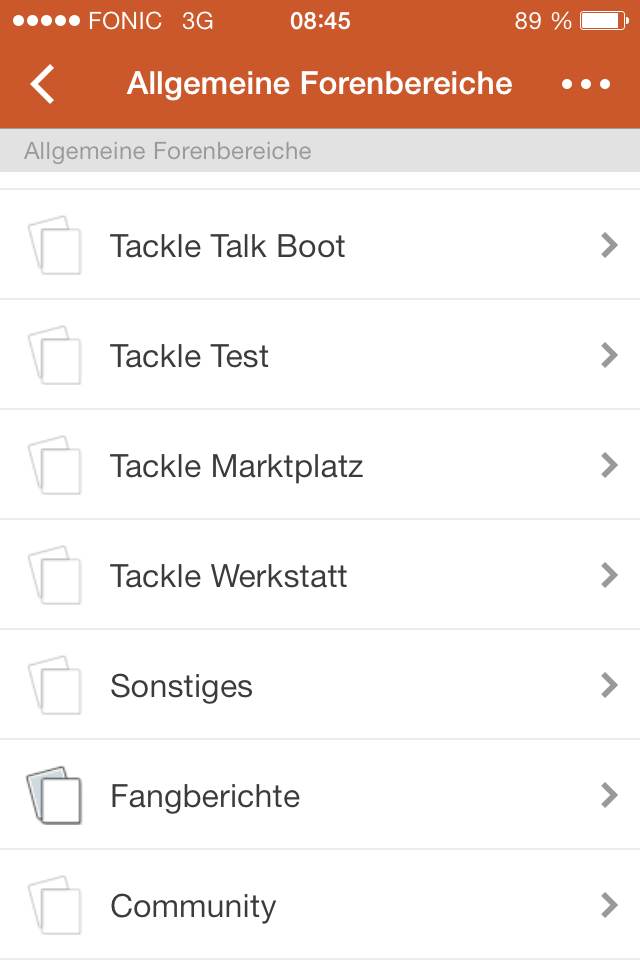Open the Tackle Werkstatt forum
Image resolution: width=640 pixels, height=960 pixels.
point(229,576)
